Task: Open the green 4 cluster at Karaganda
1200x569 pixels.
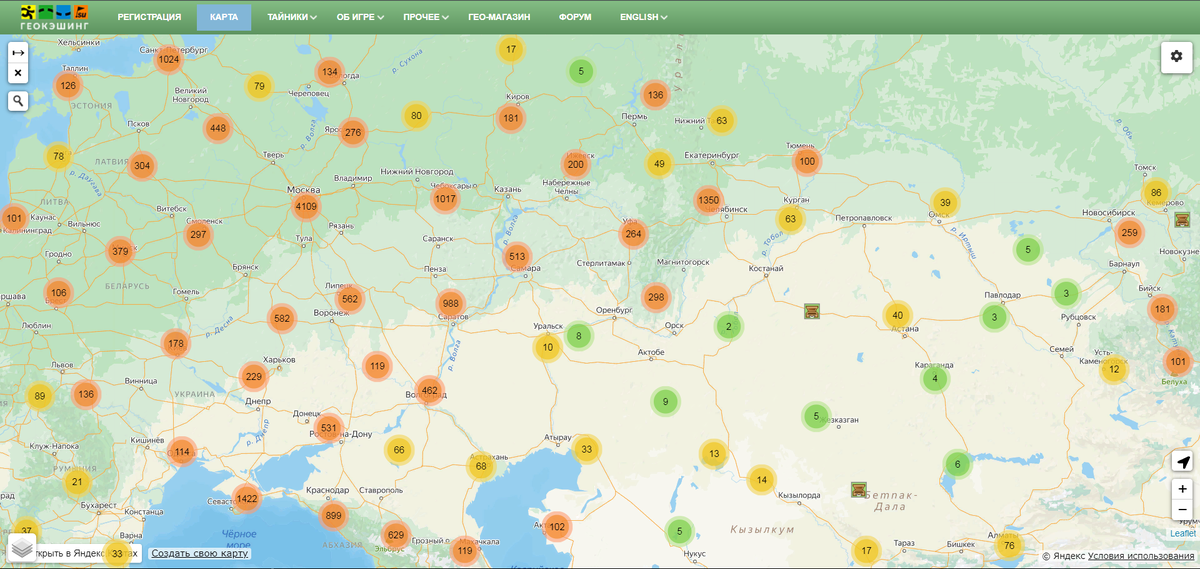Action: pyautogui.click(x=935, y=379)
